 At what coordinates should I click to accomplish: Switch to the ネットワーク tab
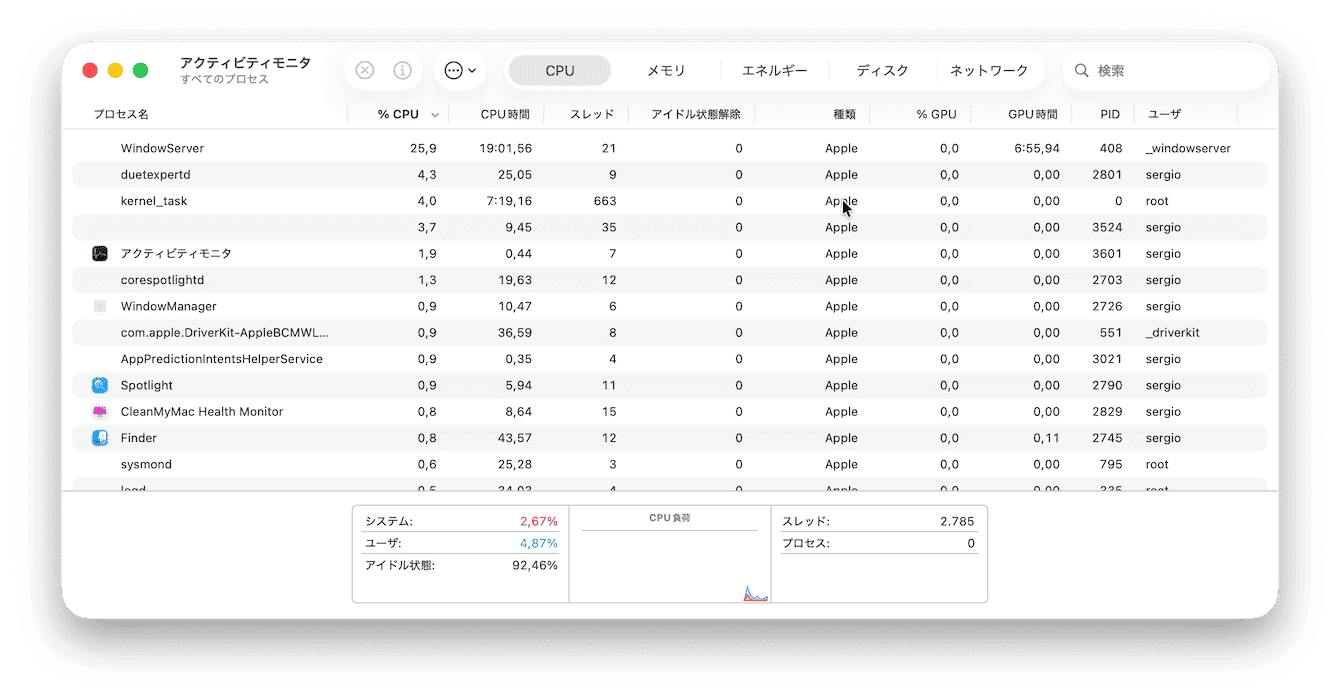(x=989, y=71)
